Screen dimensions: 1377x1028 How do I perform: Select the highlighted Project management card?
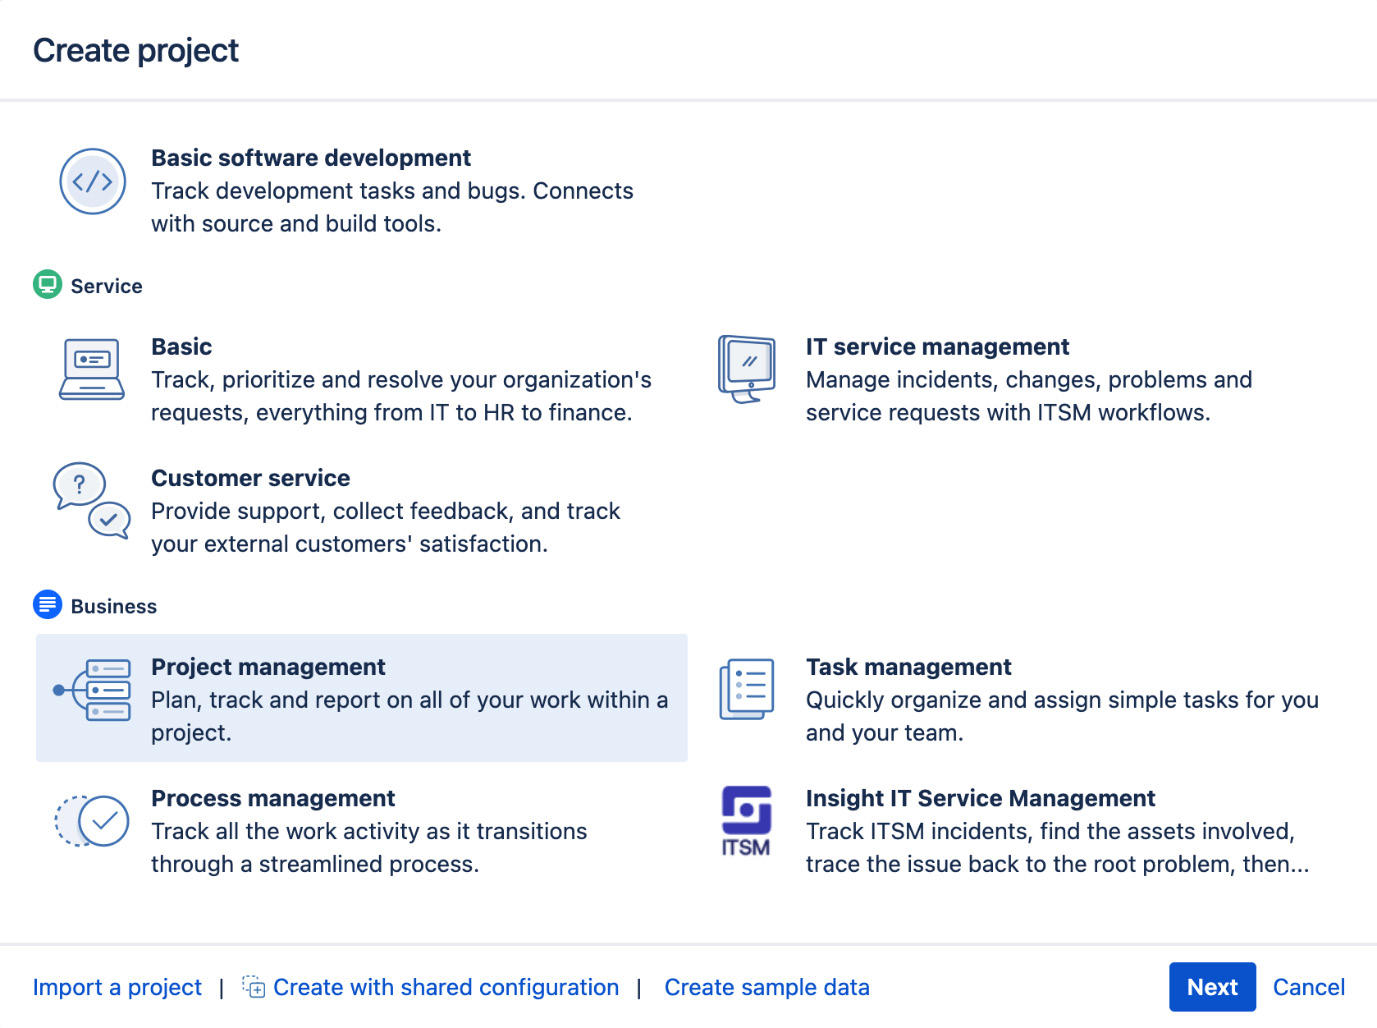[x=361, y=698]
